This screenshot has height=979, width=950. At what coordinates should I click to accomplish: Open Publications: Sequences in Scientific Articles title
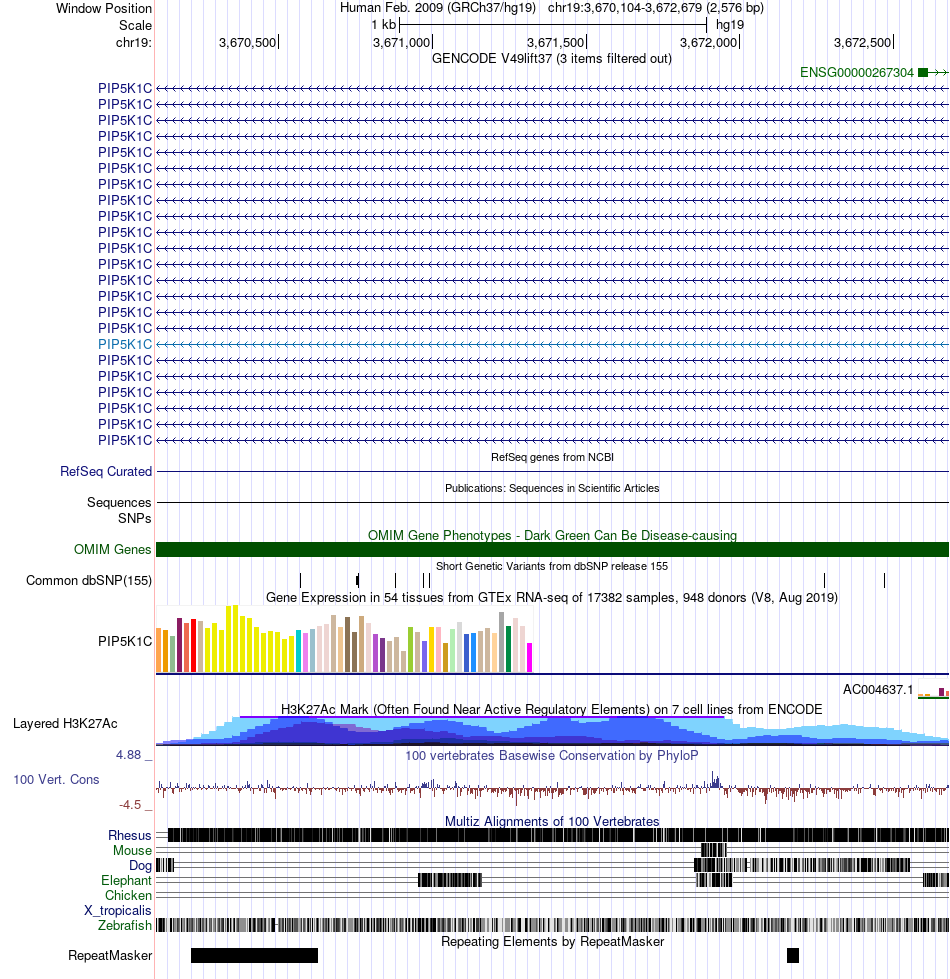tap(552, 488)
